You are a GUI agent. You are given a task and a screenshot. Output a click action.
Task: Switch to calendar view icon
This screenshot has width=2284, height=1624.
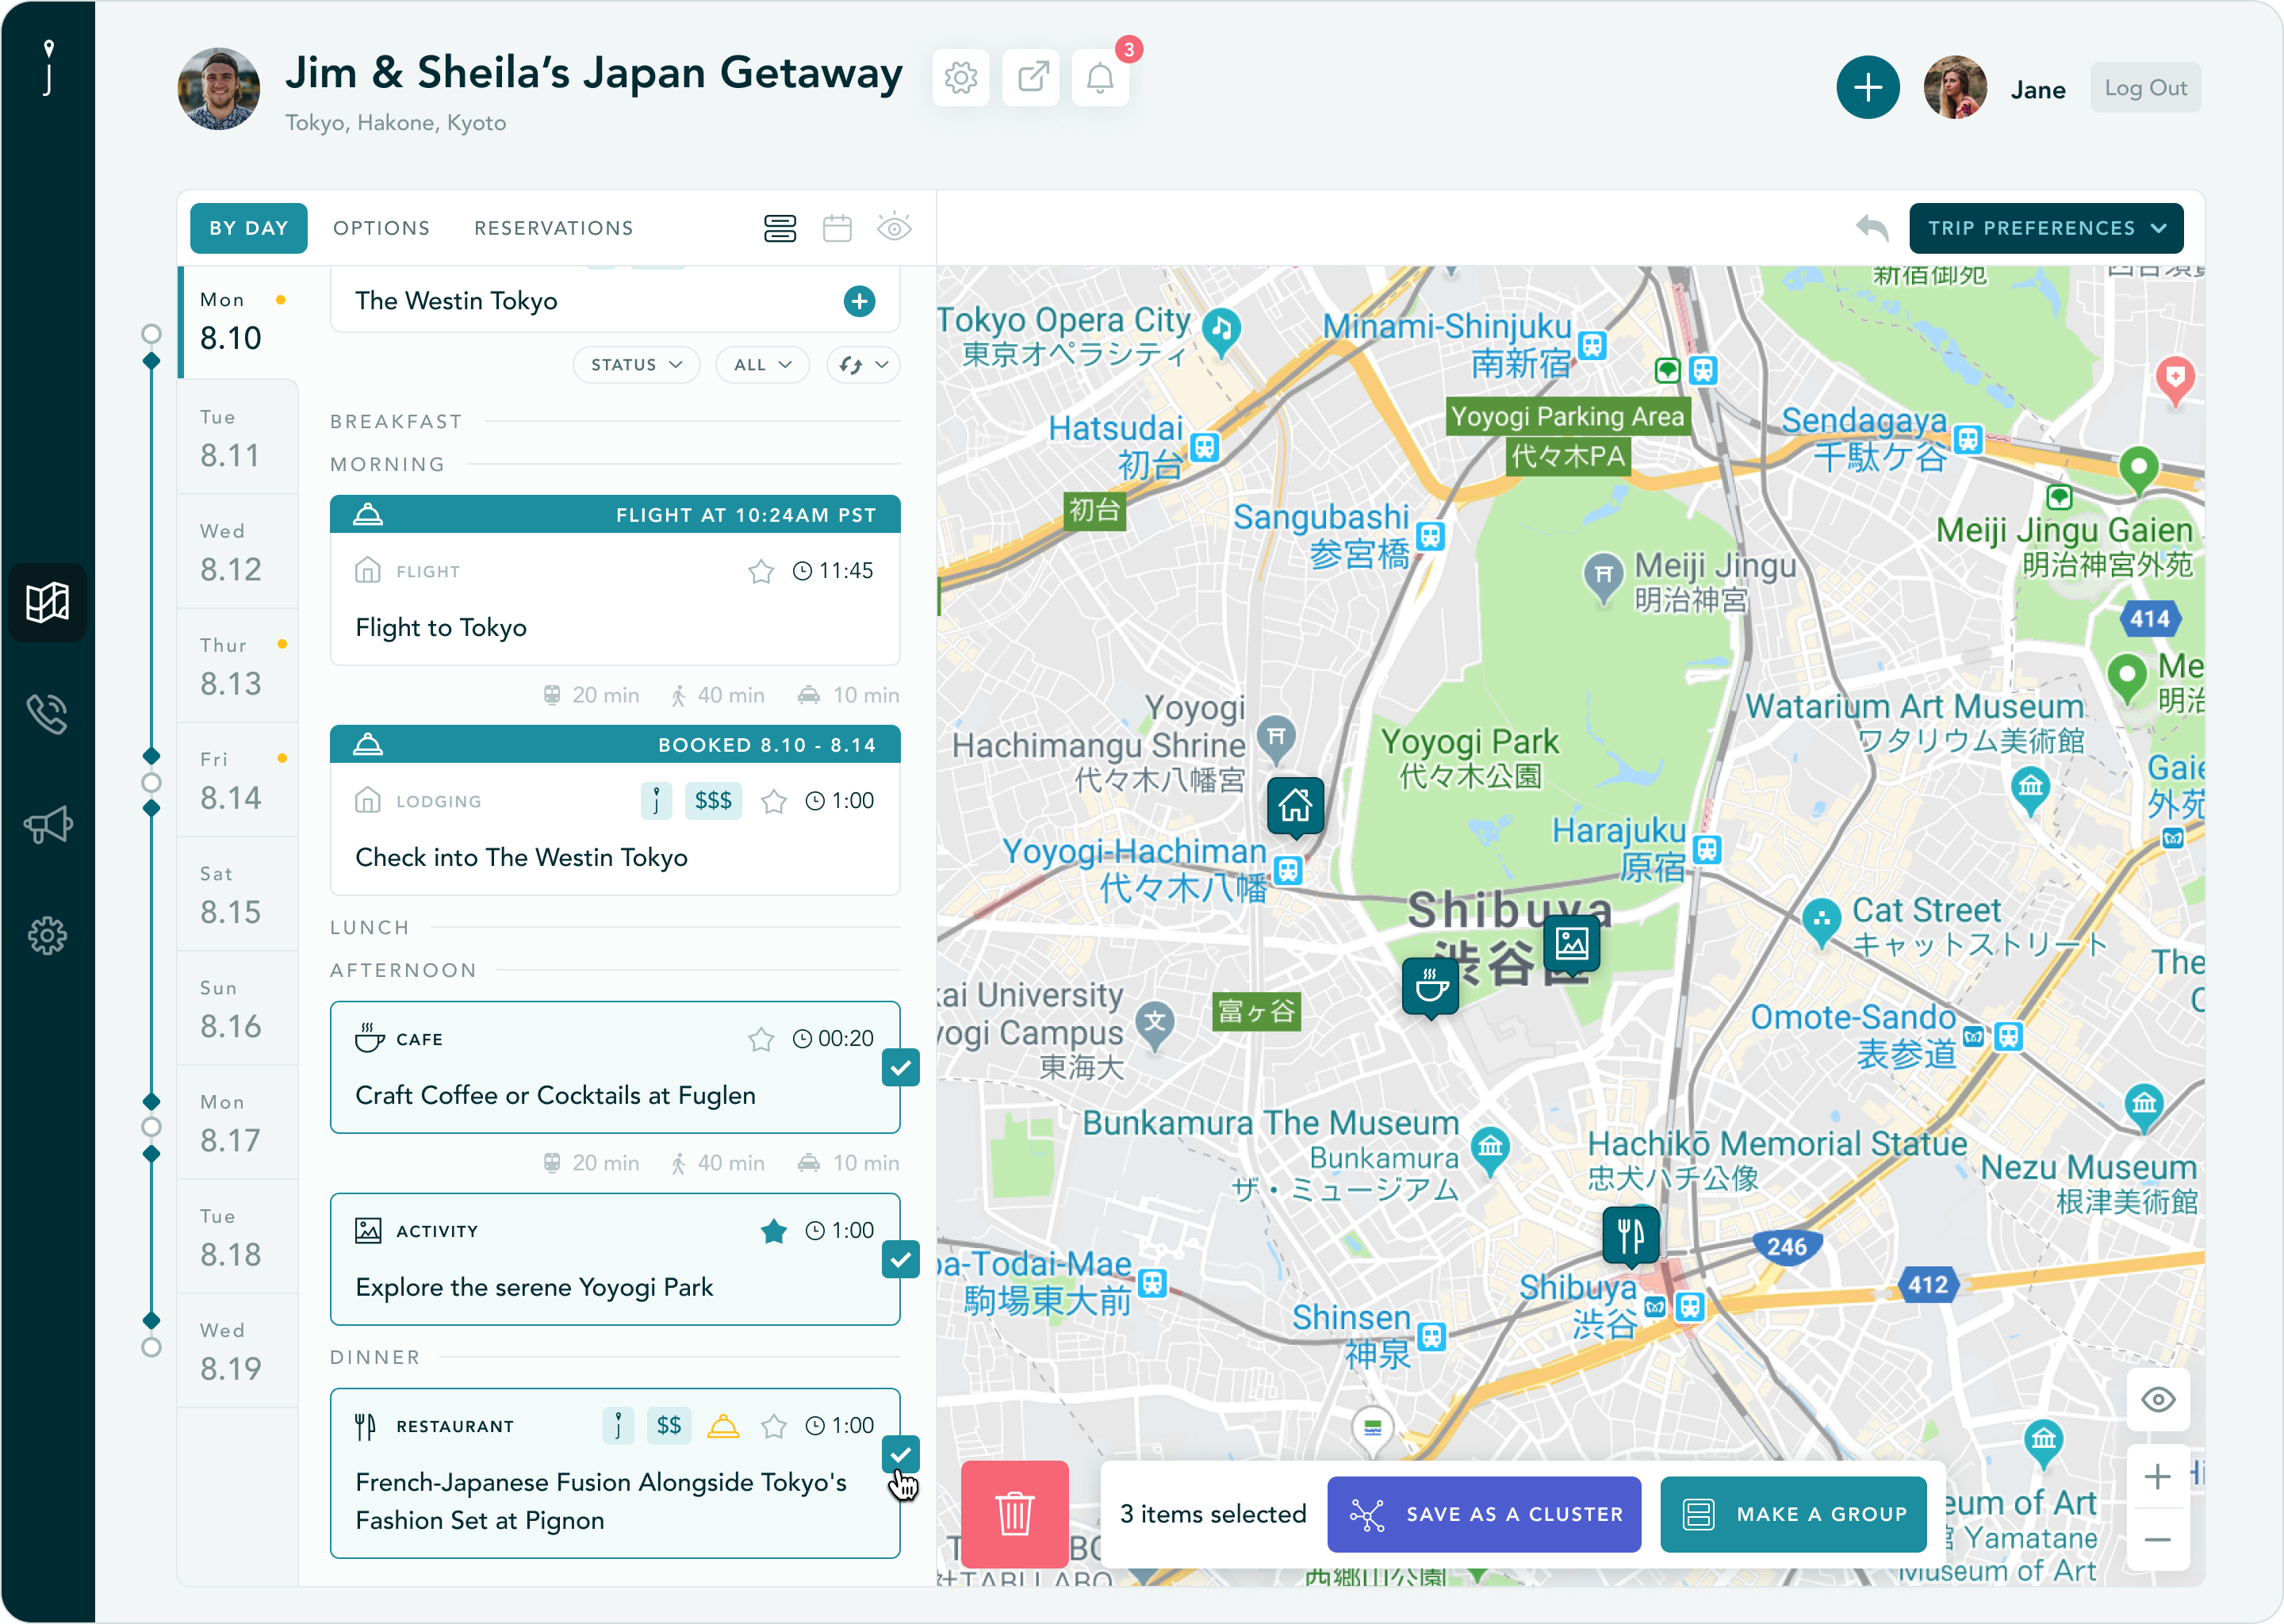(x=837, y=228)
